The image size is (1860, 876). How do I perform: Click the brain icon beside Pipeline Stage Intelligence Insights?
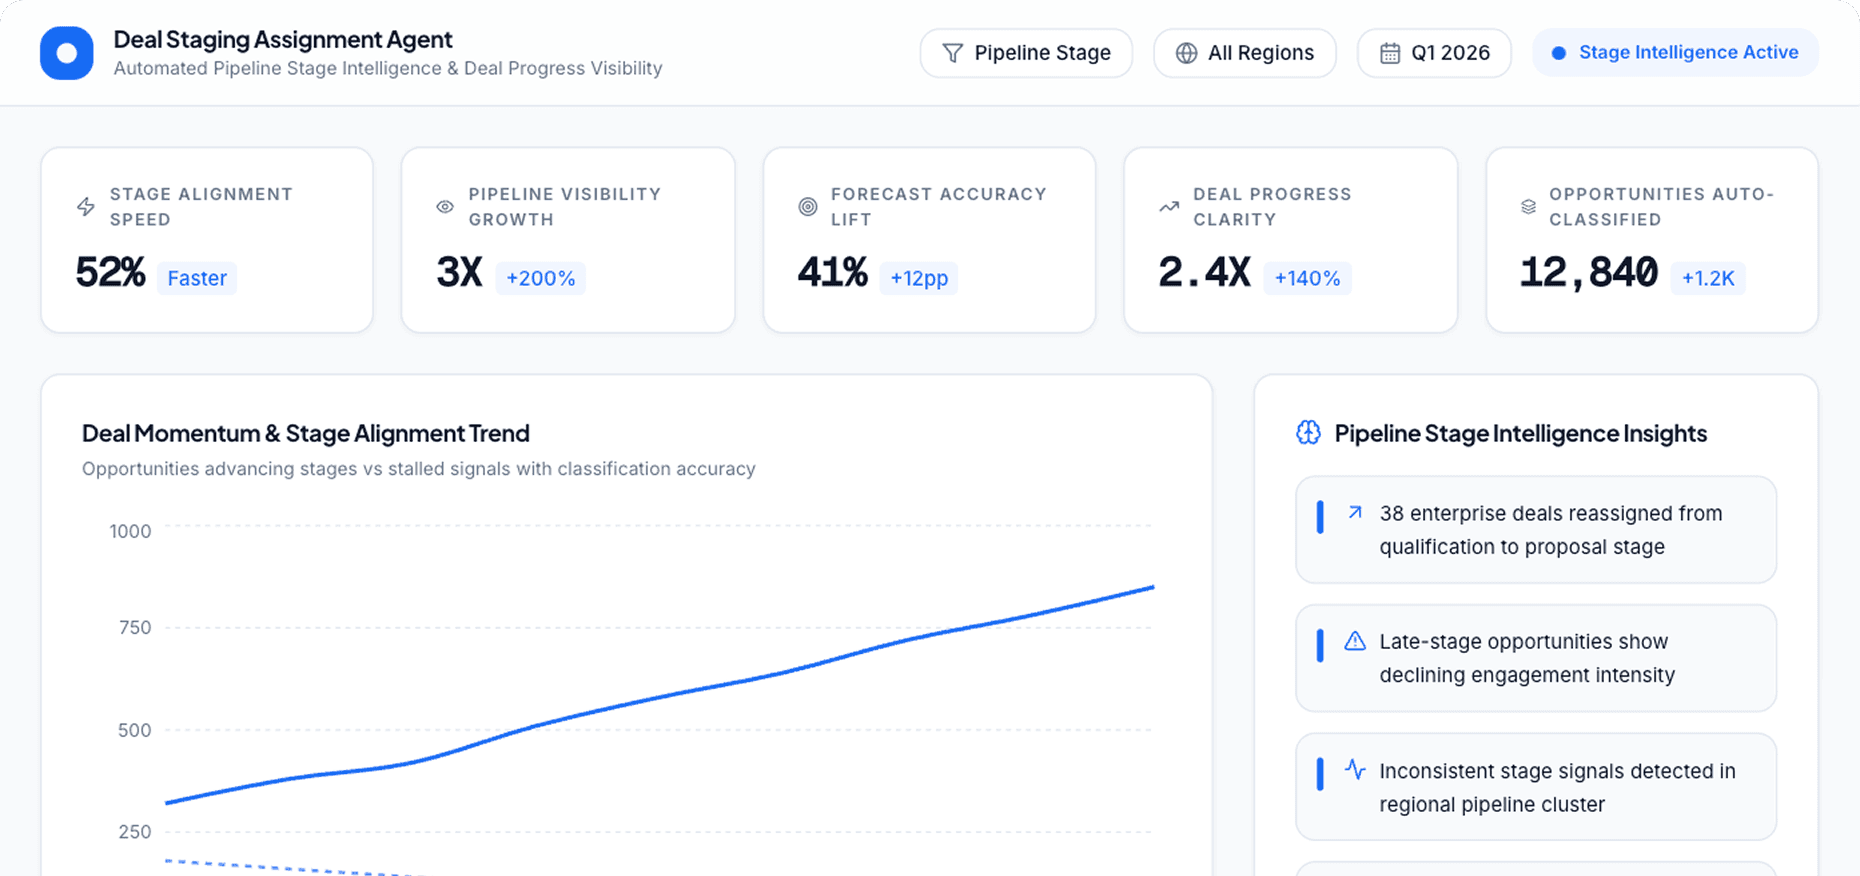click(x=1308, y=433)
